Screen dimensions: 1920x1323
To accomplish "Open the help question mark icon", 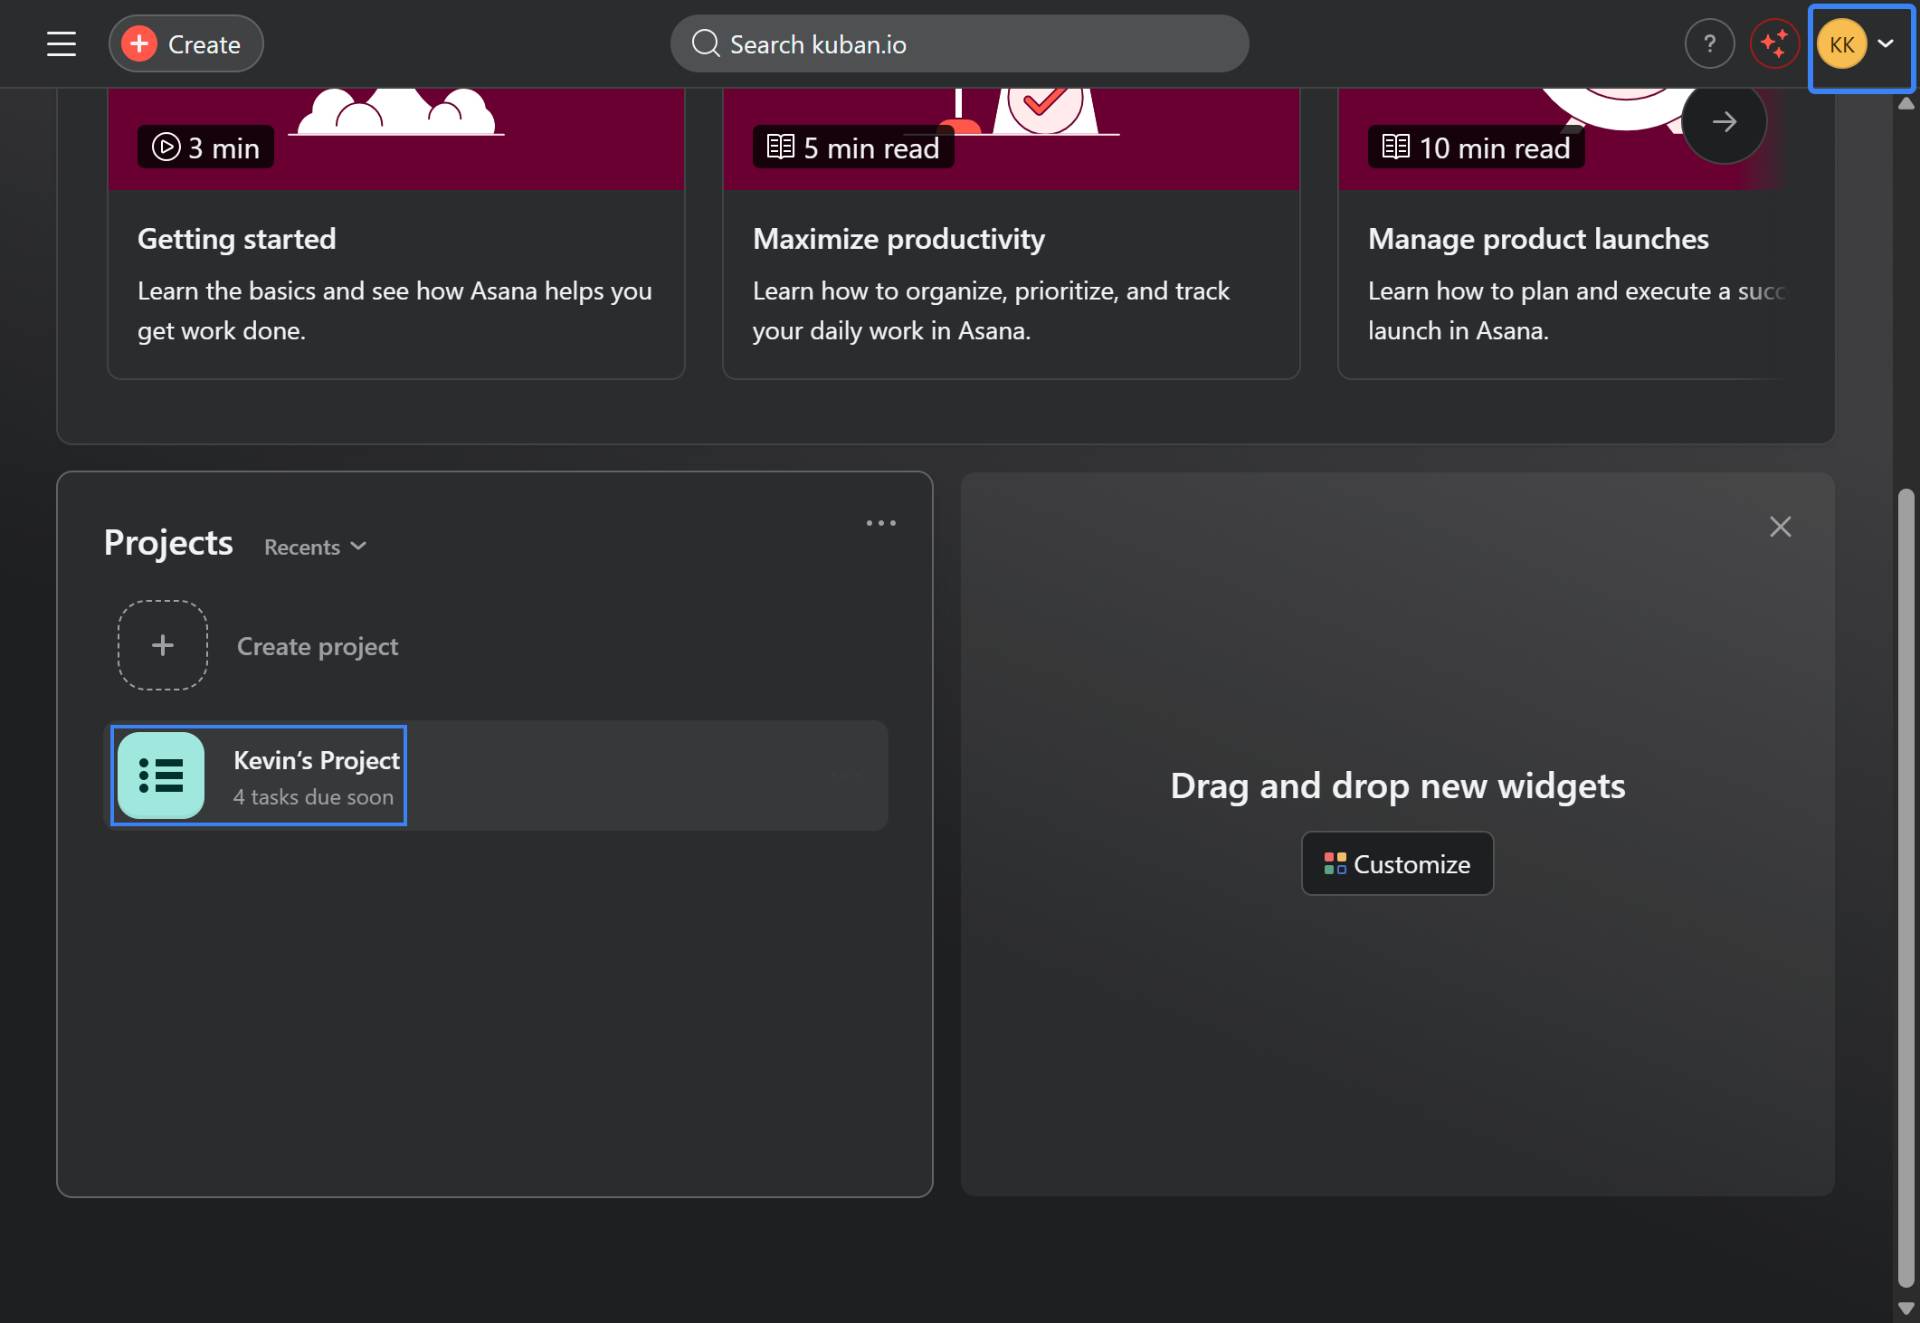I will point(1709,44).
